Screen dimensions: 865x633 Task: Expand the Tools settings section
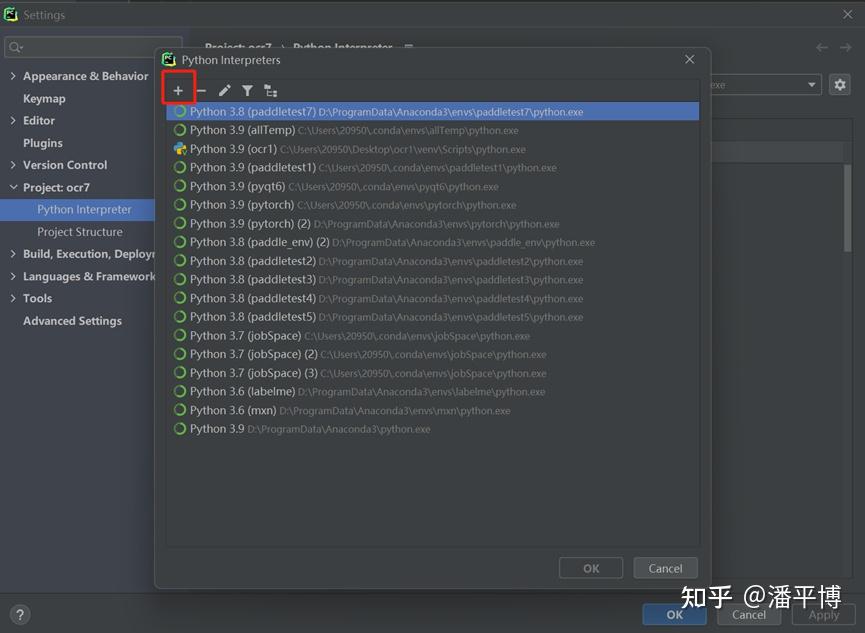[x=13, y=298]
